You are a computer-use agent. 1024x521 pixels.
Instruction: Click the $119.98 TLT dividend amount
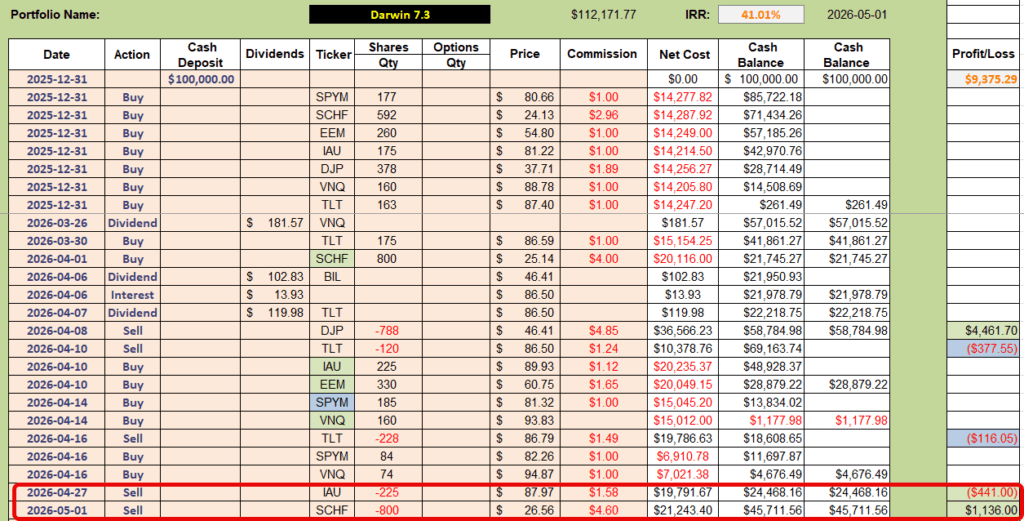click(x=275, y=313)
